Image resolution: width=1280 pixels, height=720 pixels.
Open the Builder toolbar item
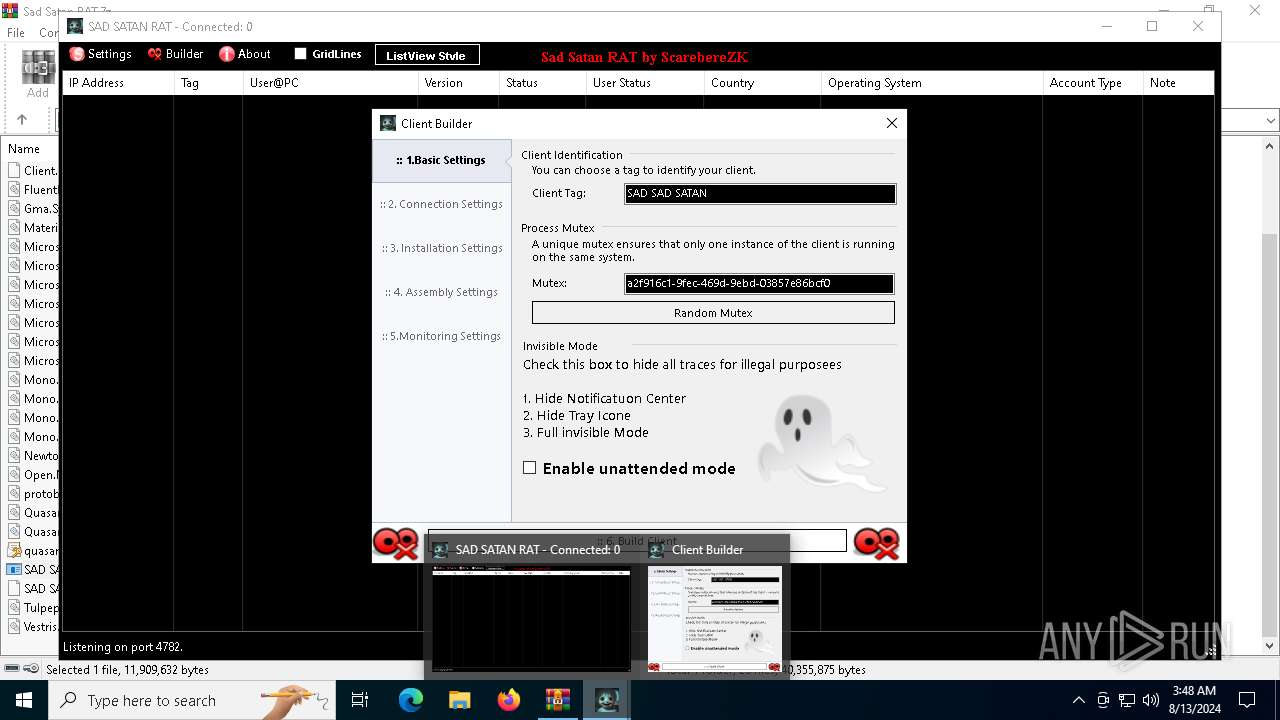point(176,54)
